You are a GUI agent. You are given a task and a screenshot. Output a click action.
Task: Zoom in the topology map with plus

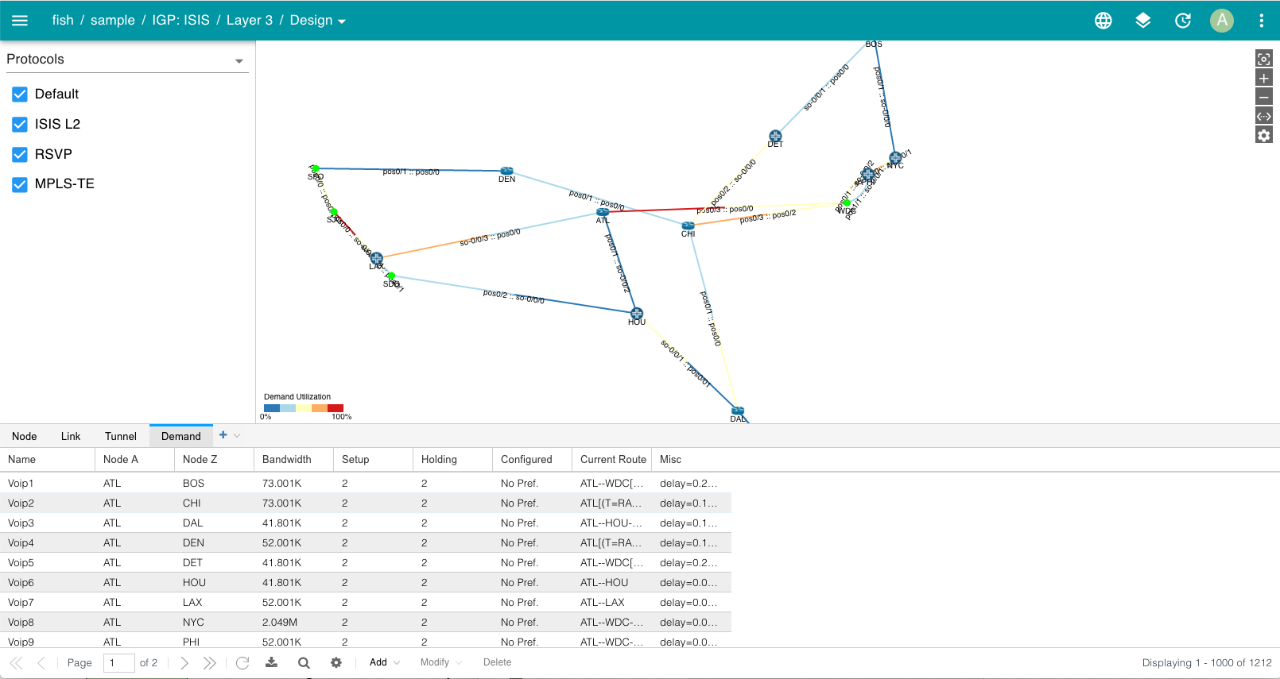(1264, 78)
